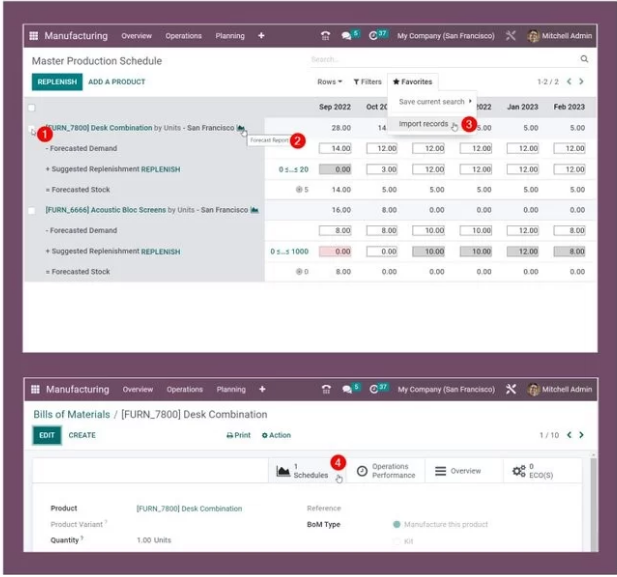
Task: Open the Action dropdown in Bills of Materials
Action: click(x=276, y=435)
